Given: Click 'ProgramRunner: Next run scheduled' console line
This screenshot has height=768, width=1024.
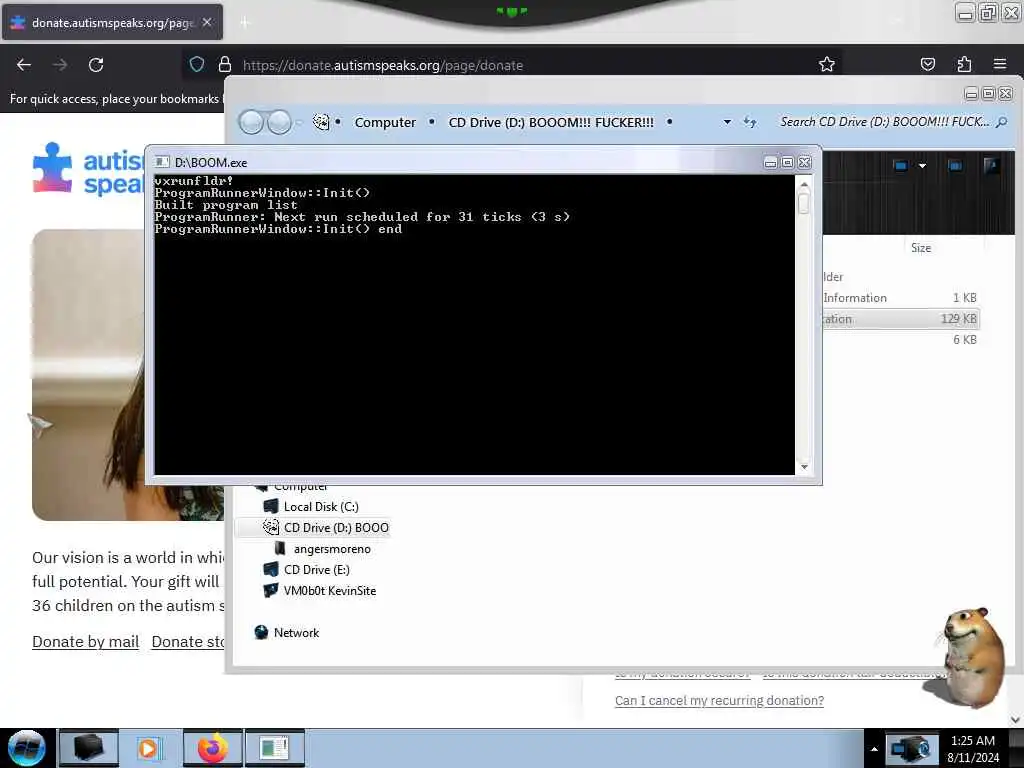Looking at the screenshot, I should 362,217.
